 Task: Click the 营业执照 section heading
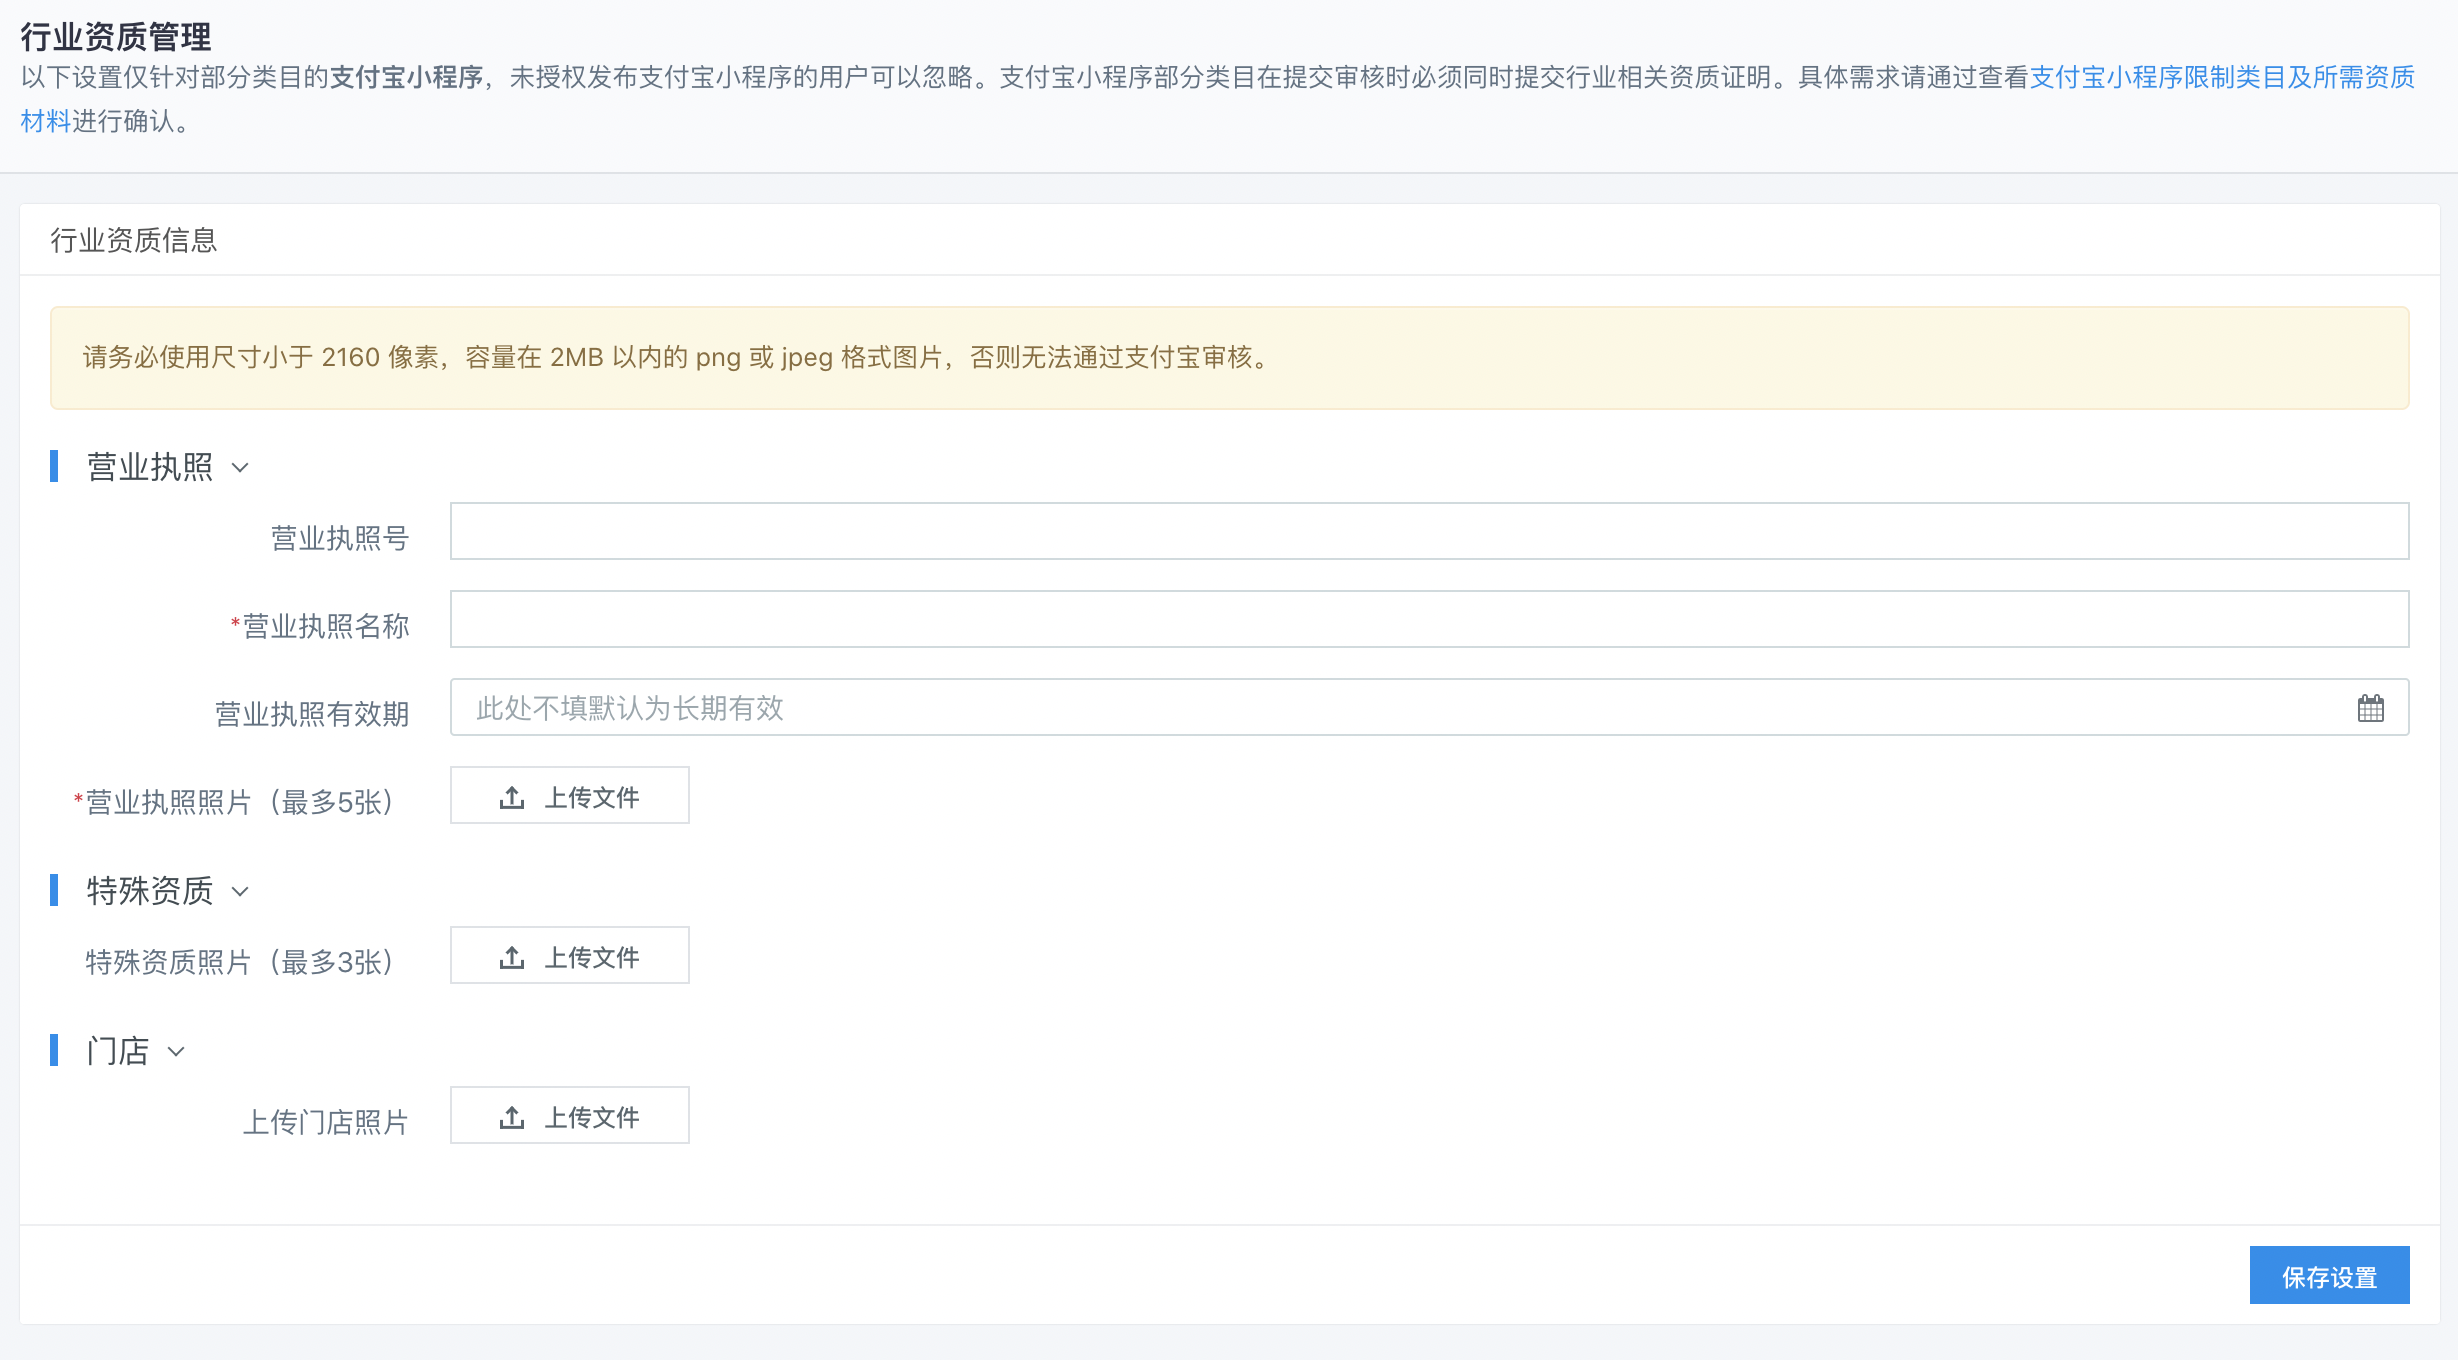(x=150, y=467)
